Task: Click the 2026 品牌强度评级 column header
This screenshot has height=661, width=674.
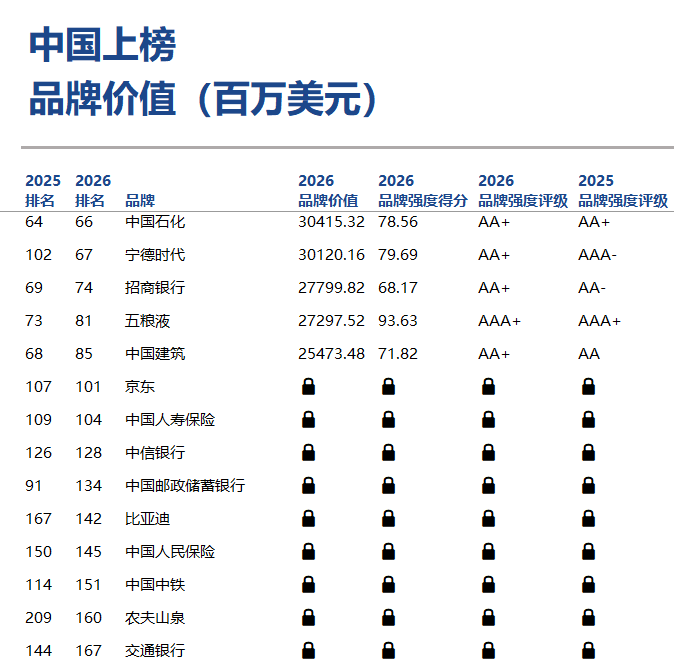Action: point(523,190)
